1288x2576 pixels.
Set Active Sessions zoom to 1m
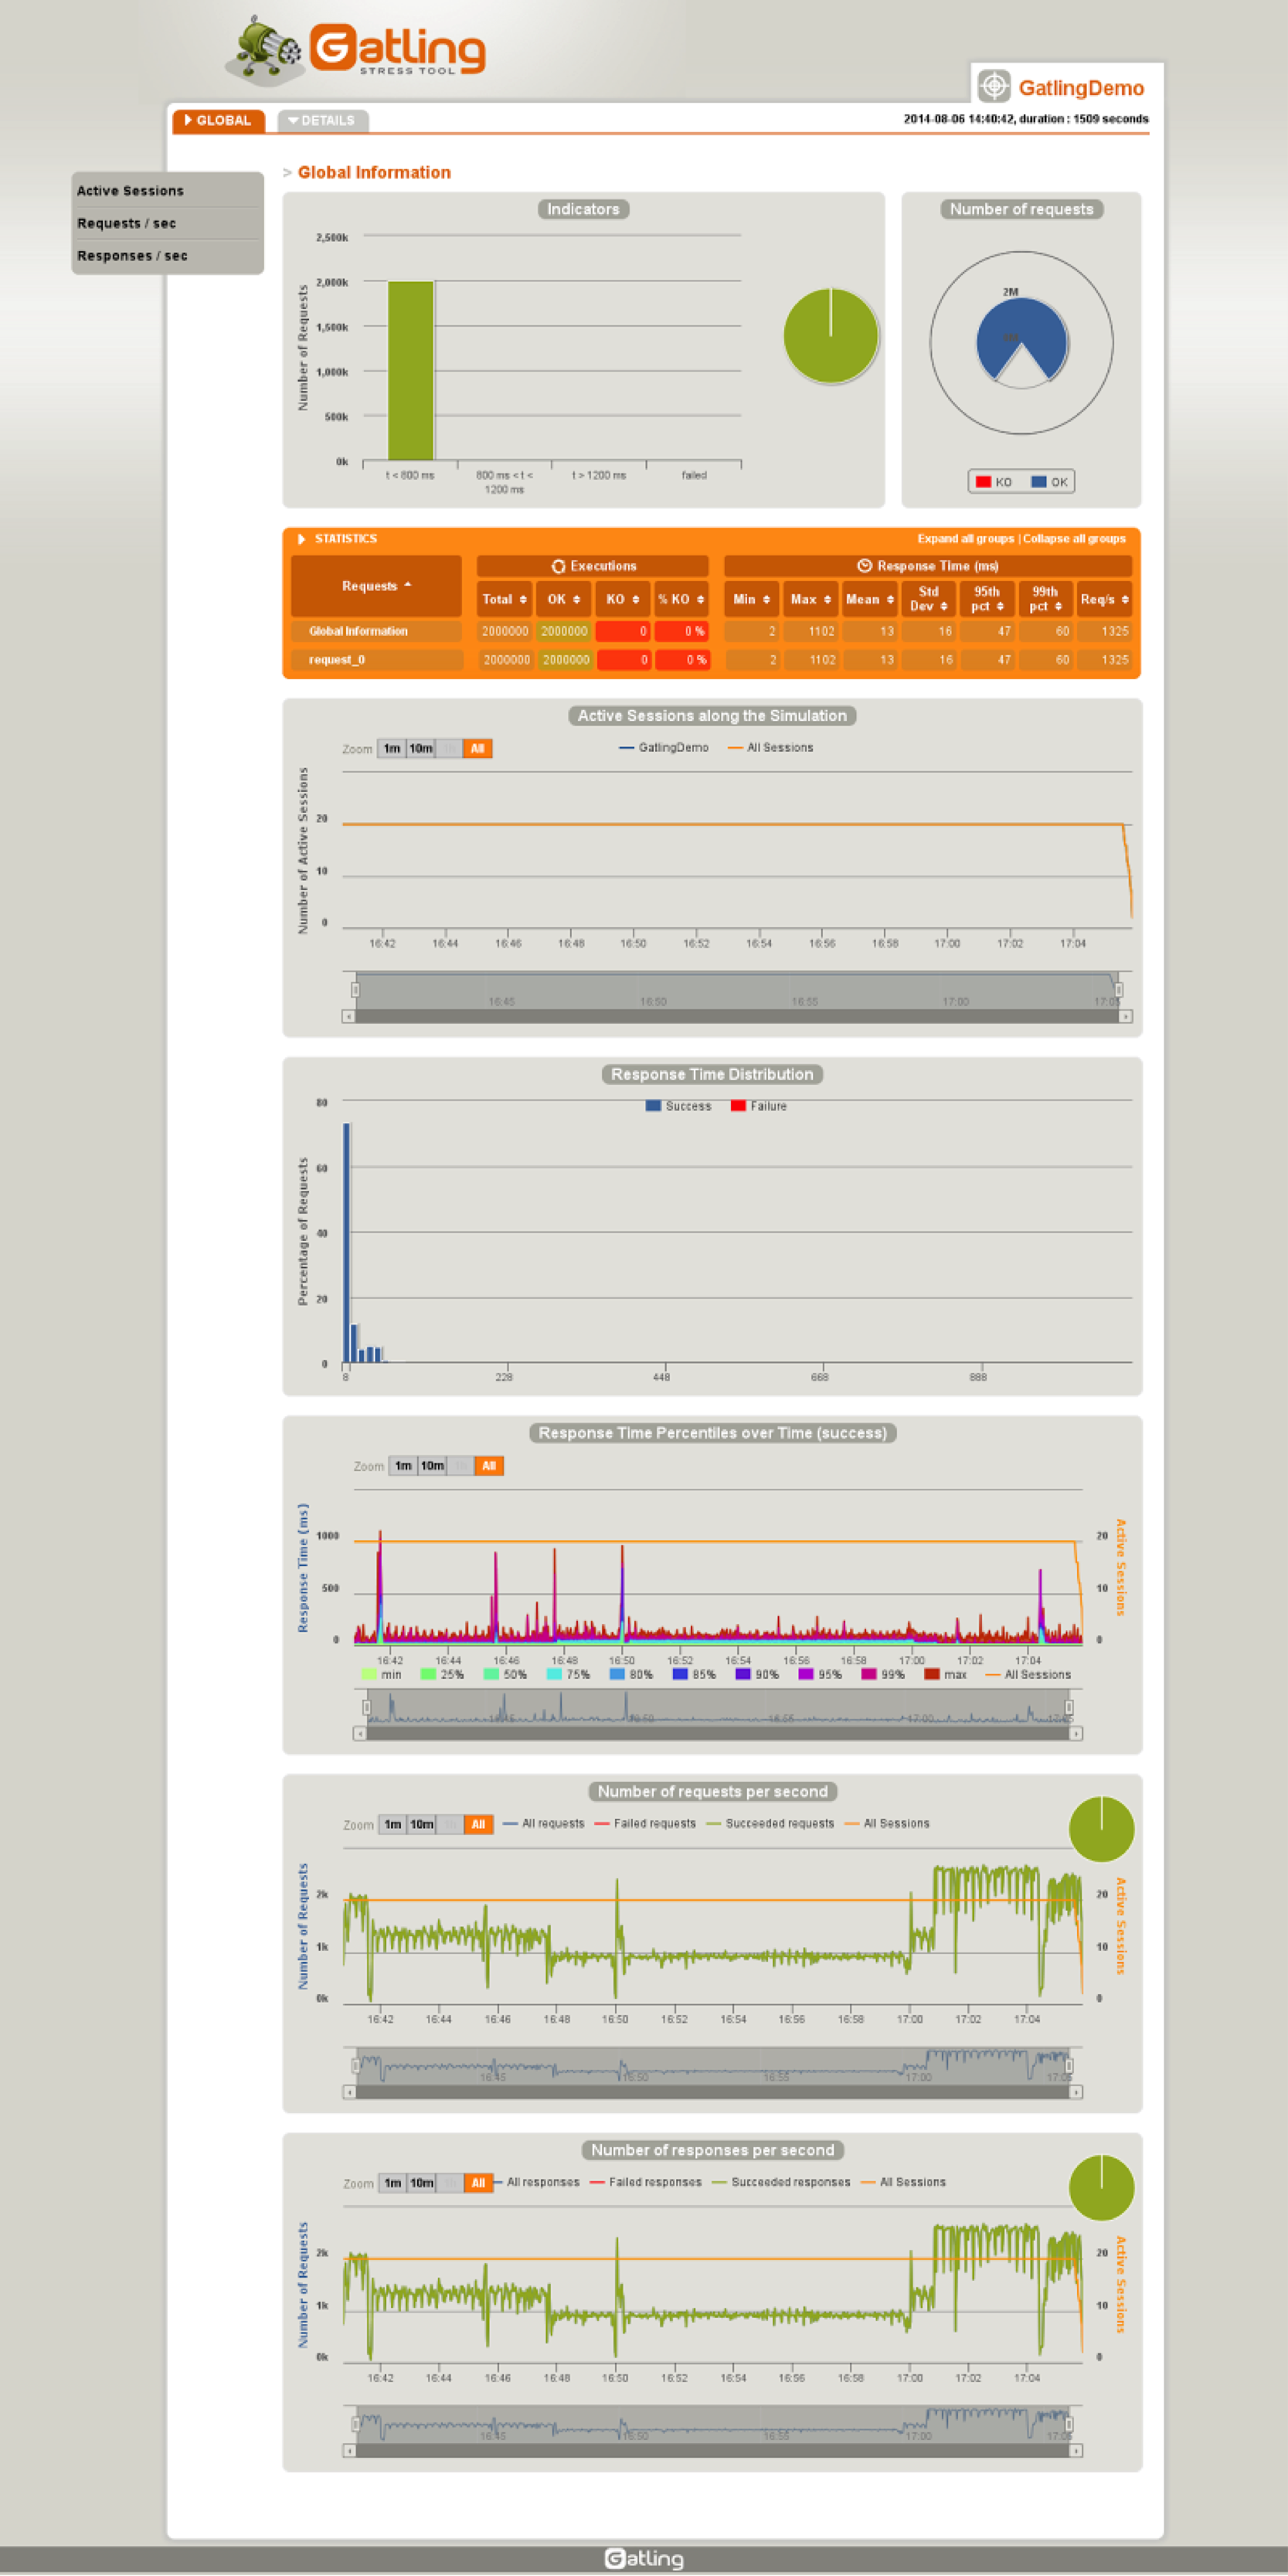coord(391,749)
